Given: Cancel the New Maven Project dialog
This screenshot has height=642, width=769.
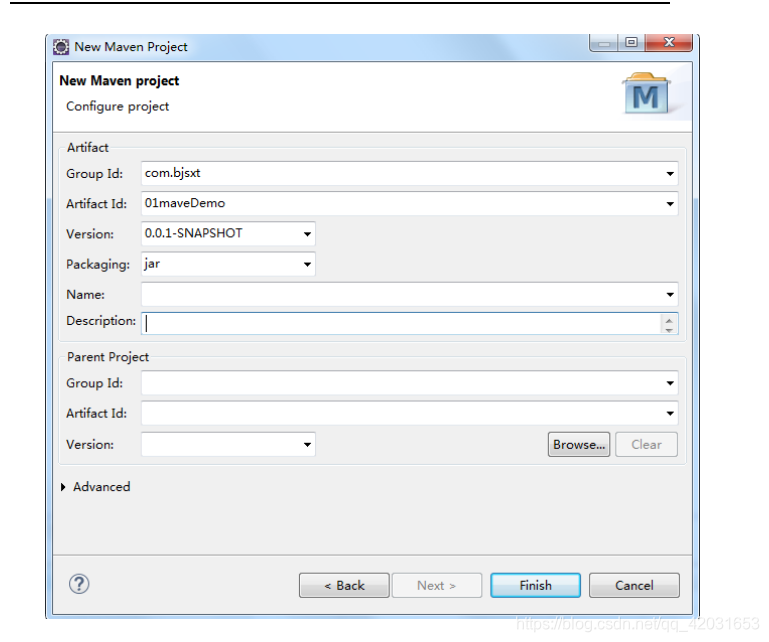Looking at the screenshot, I should pyautogui.click(x=634, y=585).
